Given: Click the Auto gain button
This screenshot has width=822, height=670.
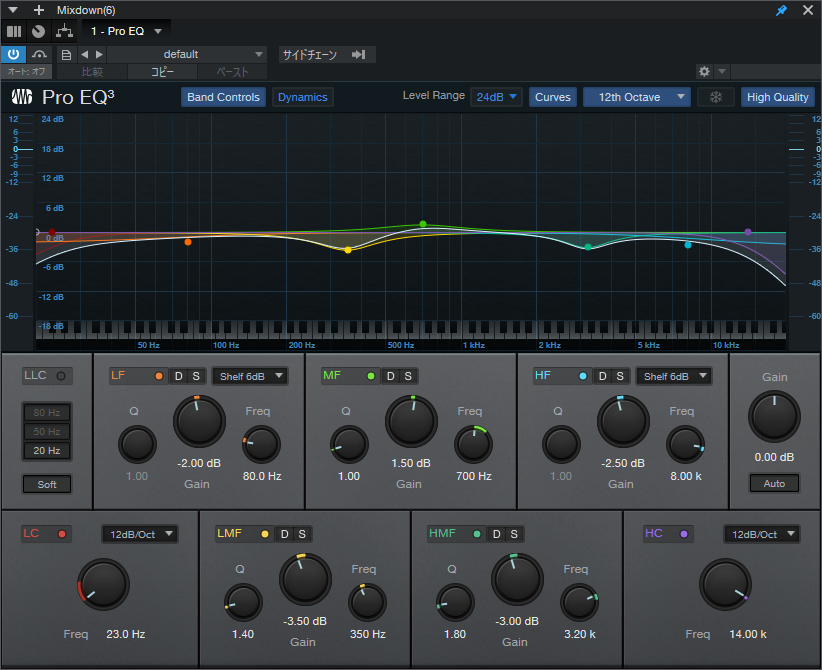Looking at the screenshot, I should tap(774, 483).
